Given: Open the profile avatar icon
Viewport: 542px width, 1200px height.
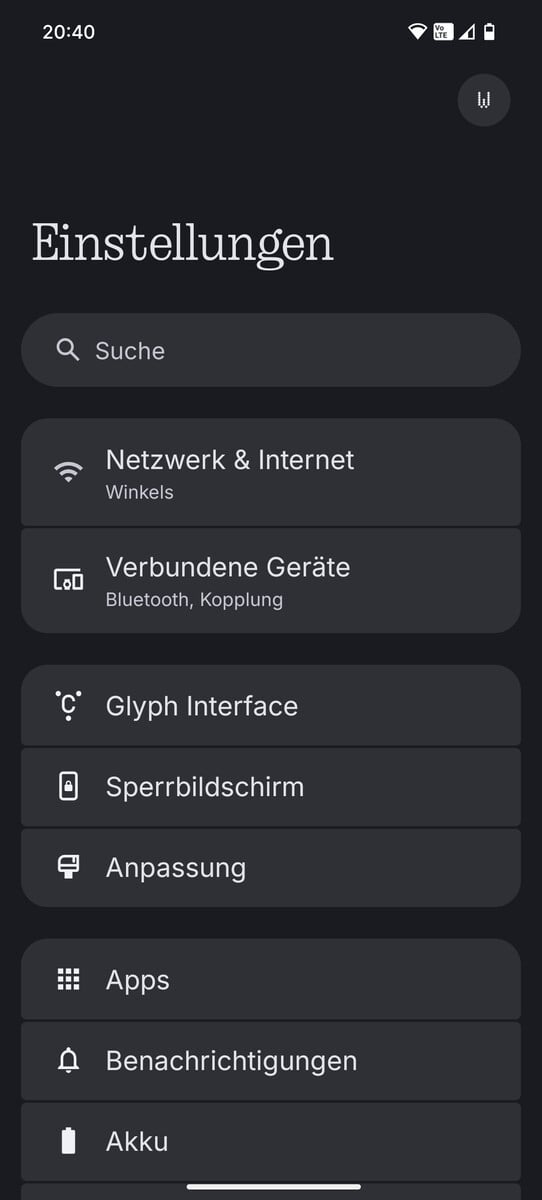Looking at the screenshot, I should [484, 100].
